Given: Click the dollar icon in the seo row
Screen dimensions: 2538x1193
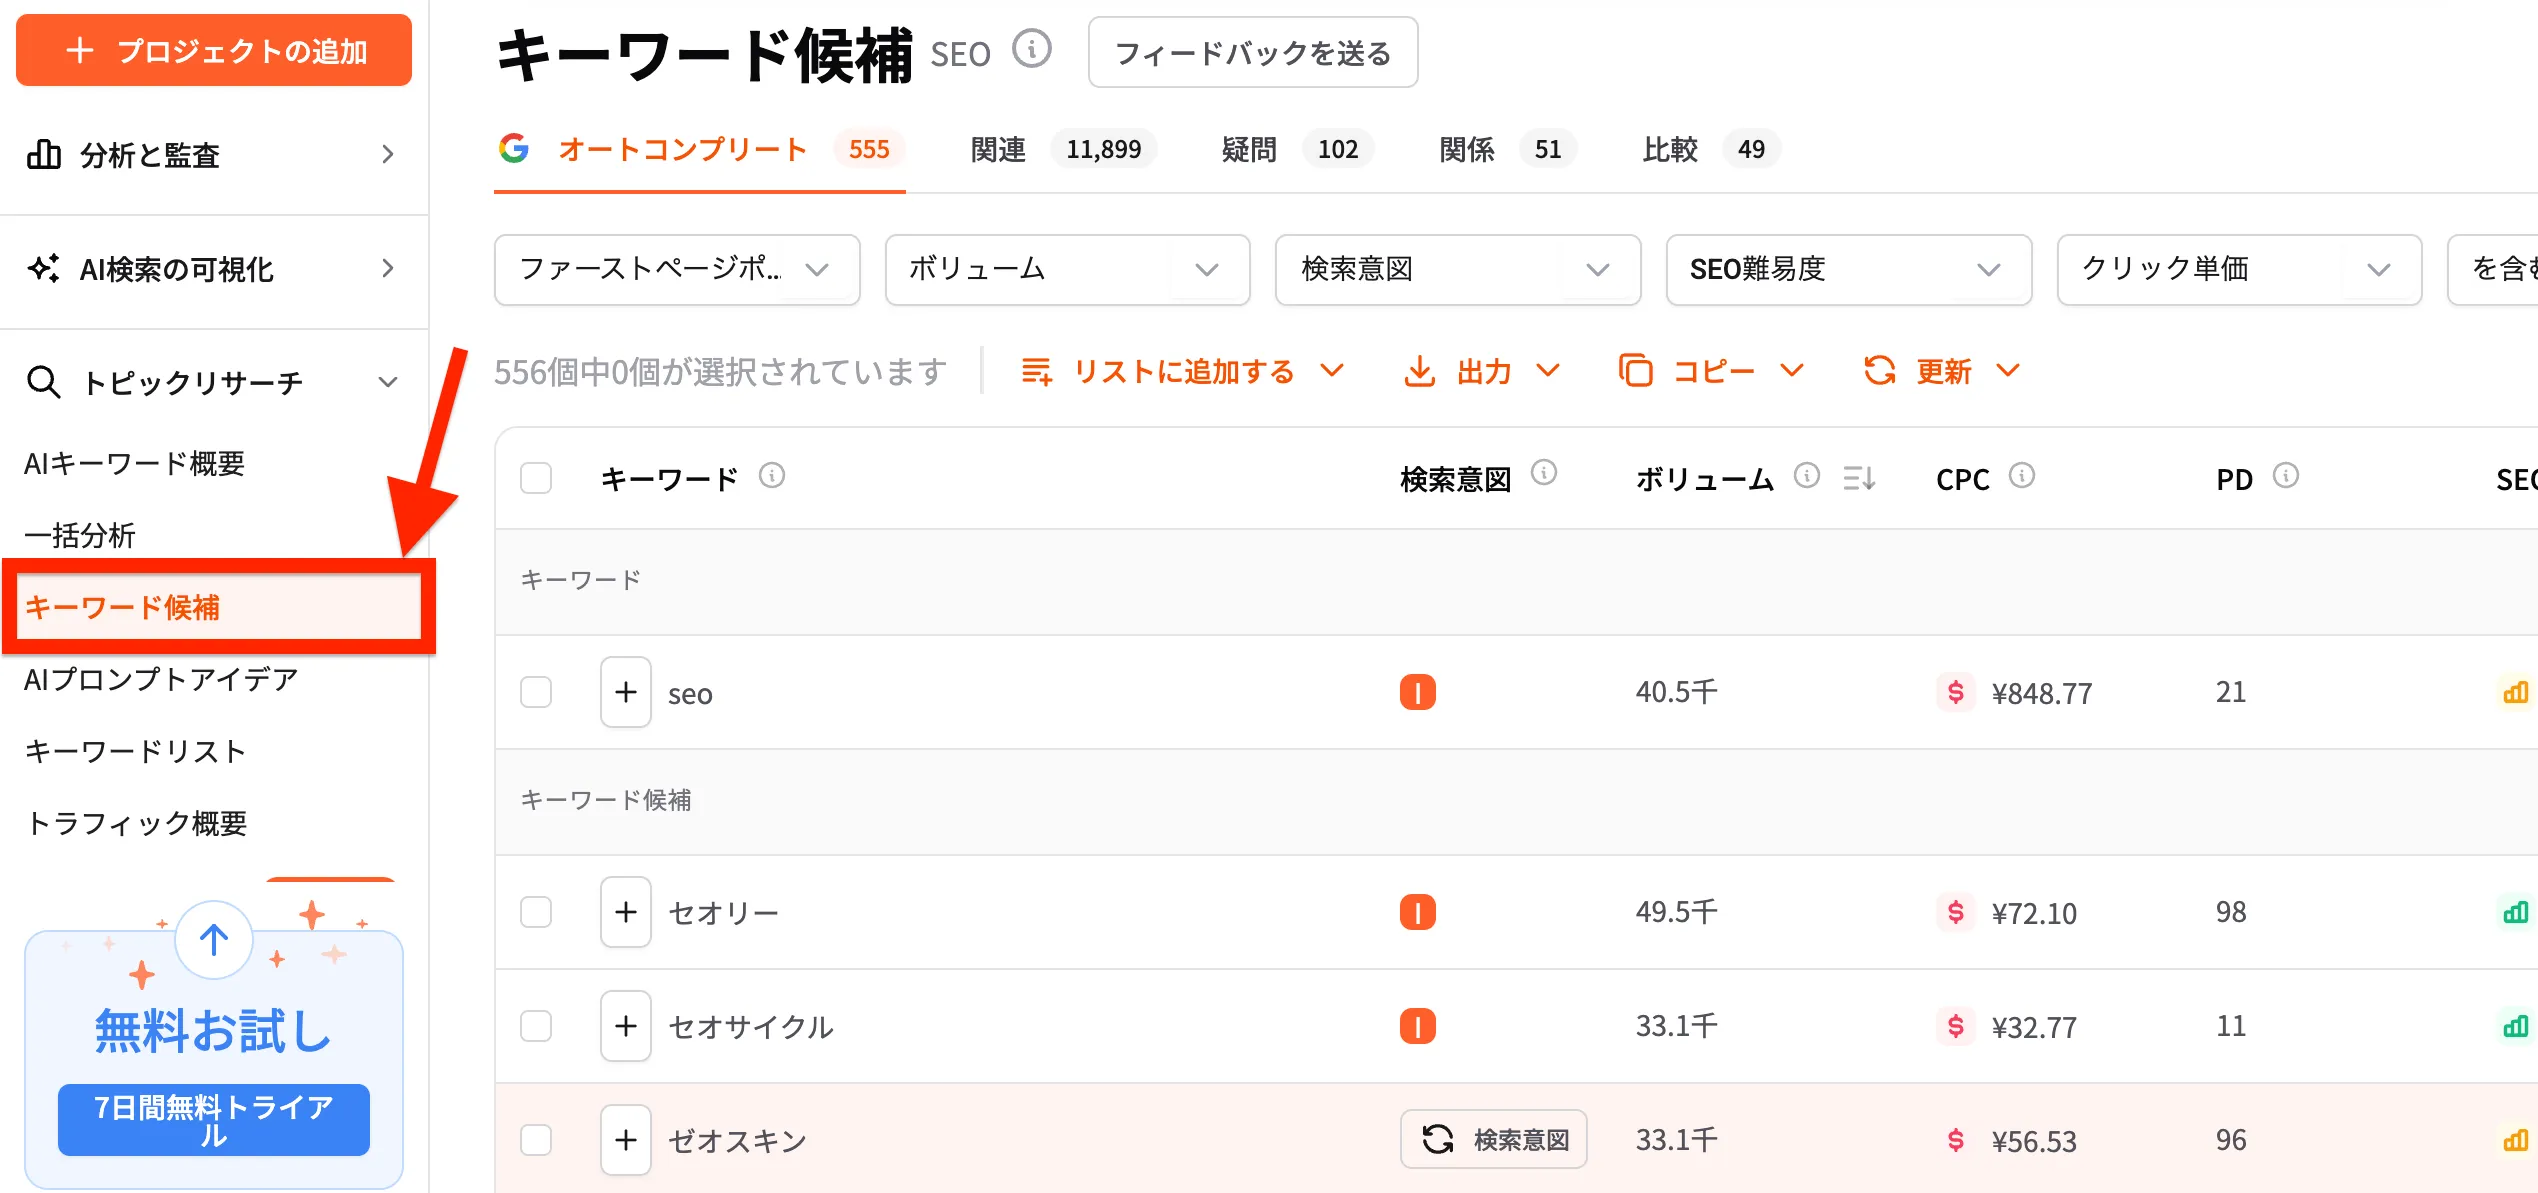Looking at the screenshot, I should point(1956,692).
